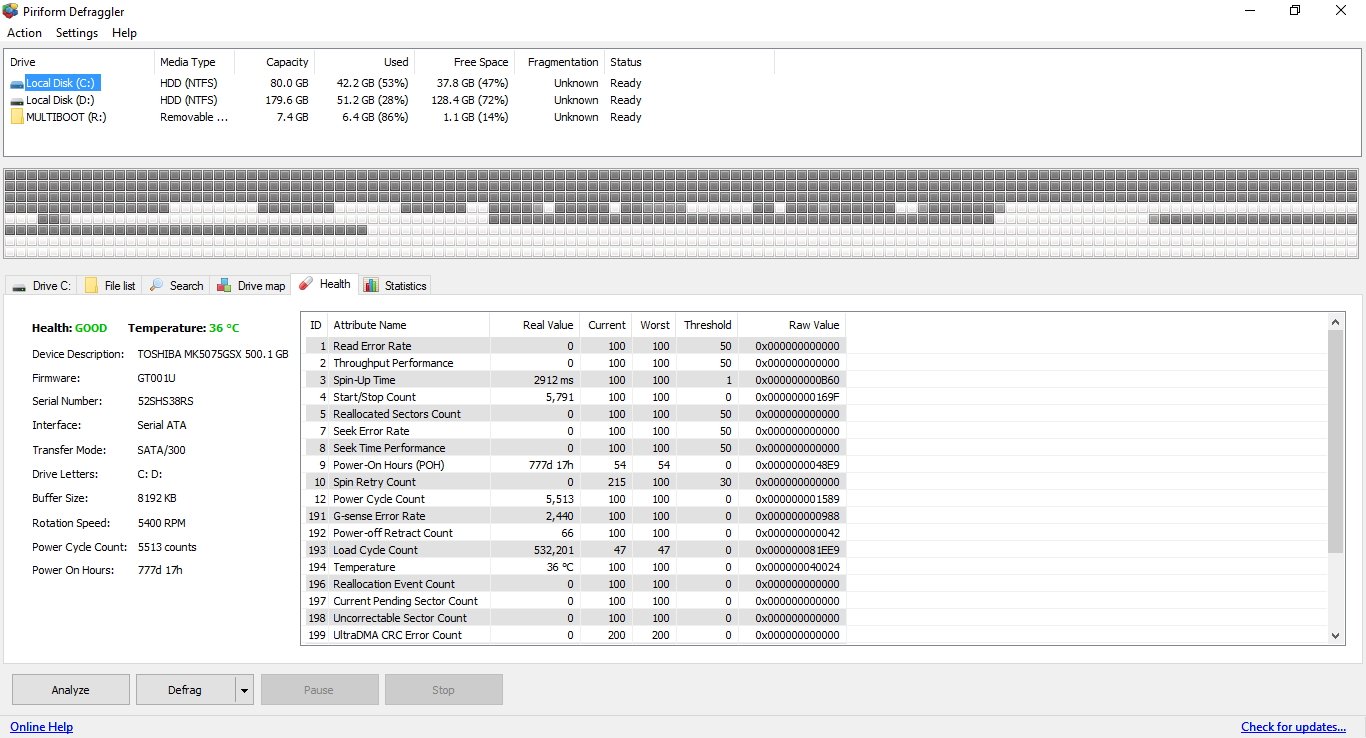
Task: Click the SMART table scroll up arrow
Action: 1335,322
